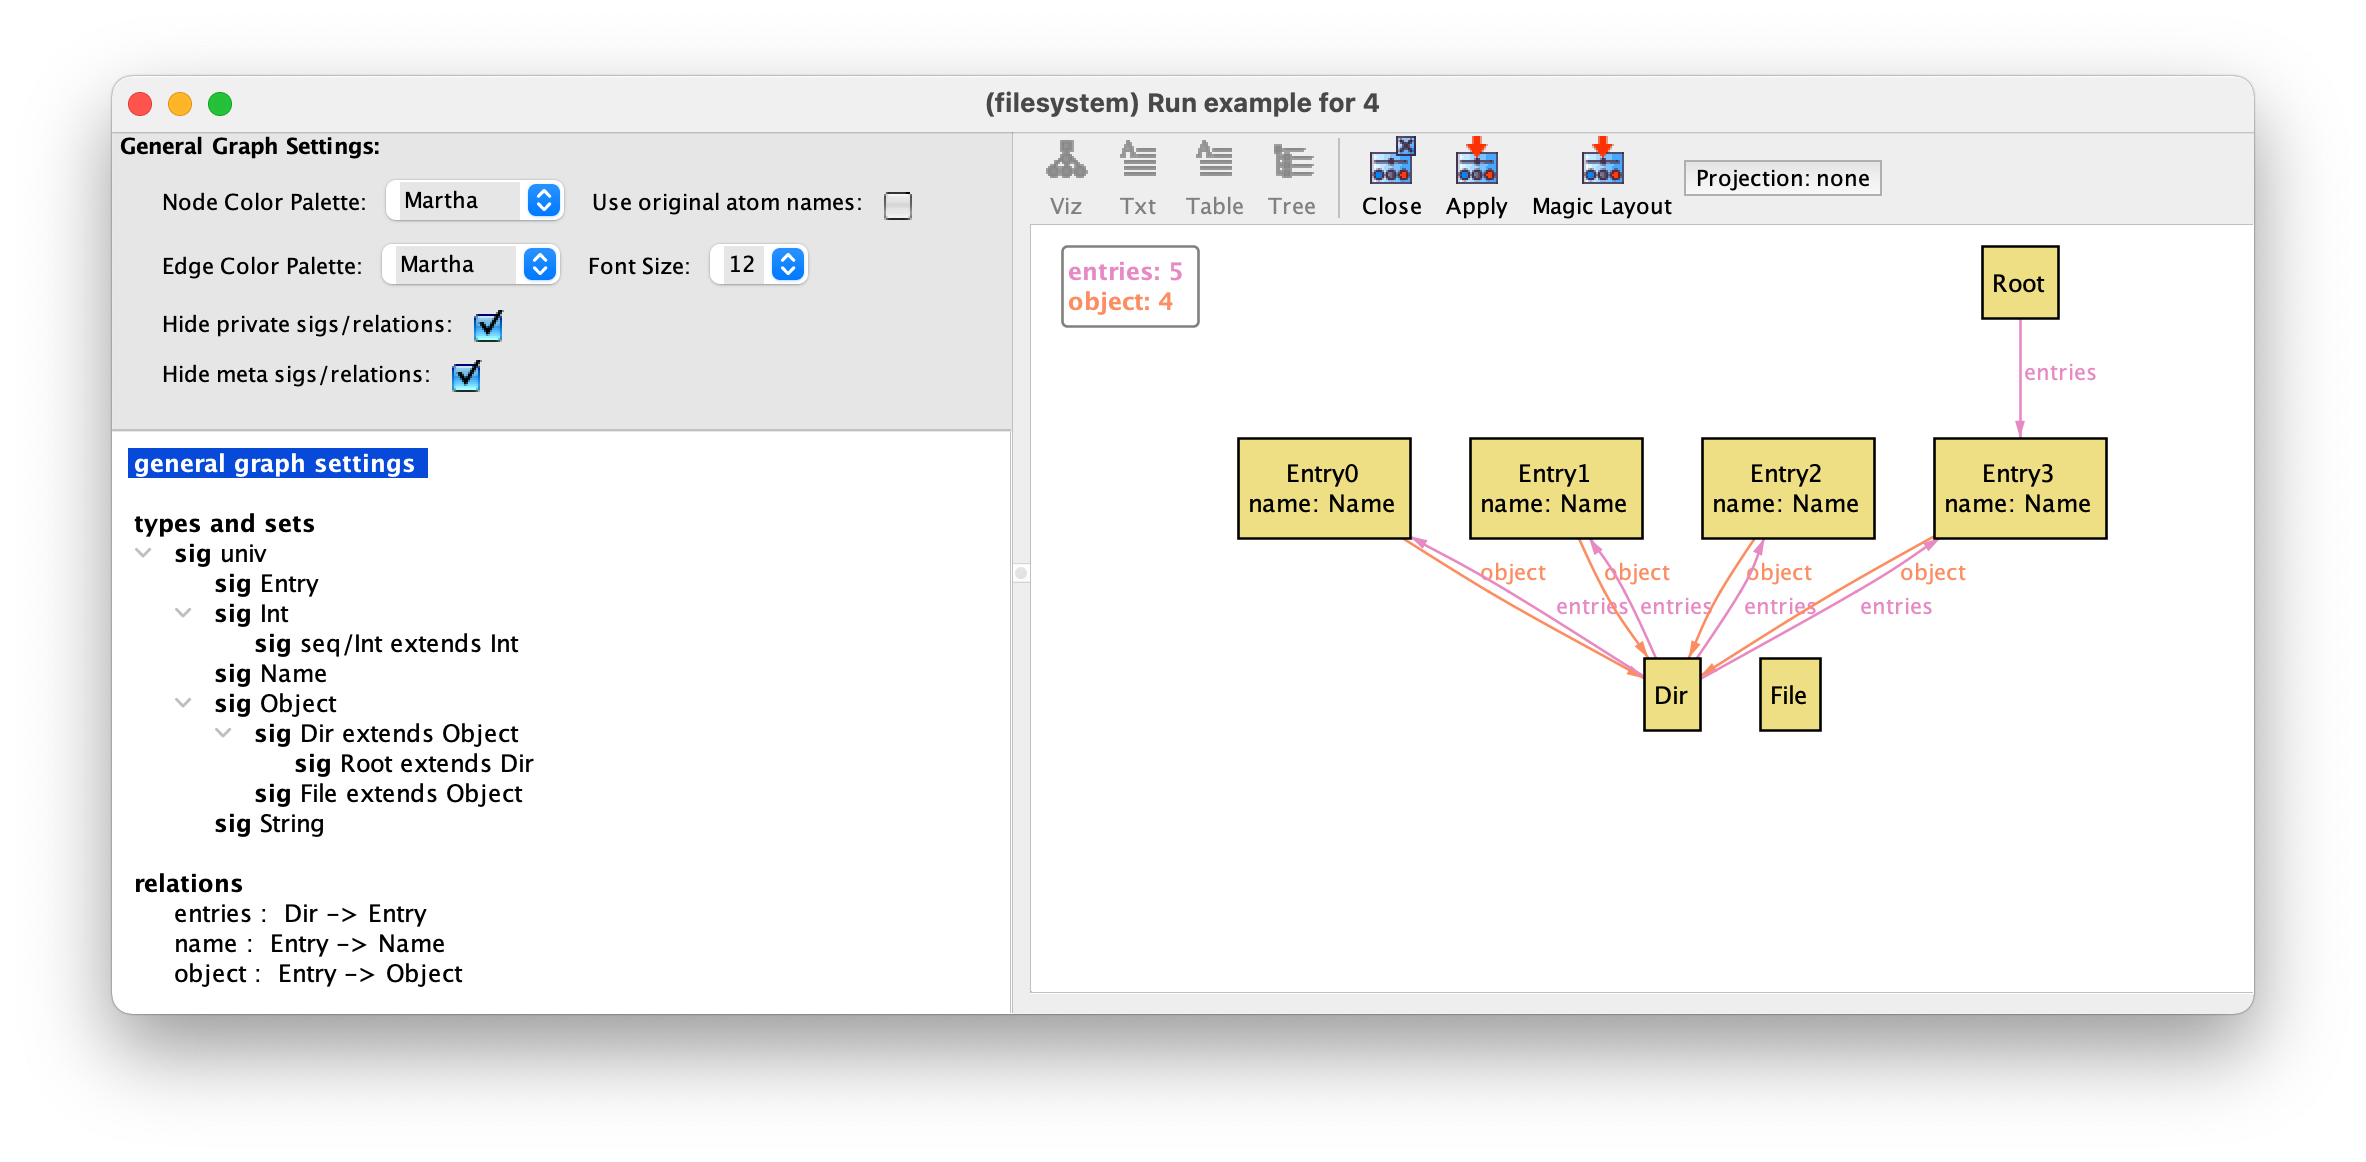Click the split pane divider handle
Image resolution: width=2366 pixels, height=1162 pixels.
point(1021,573)
